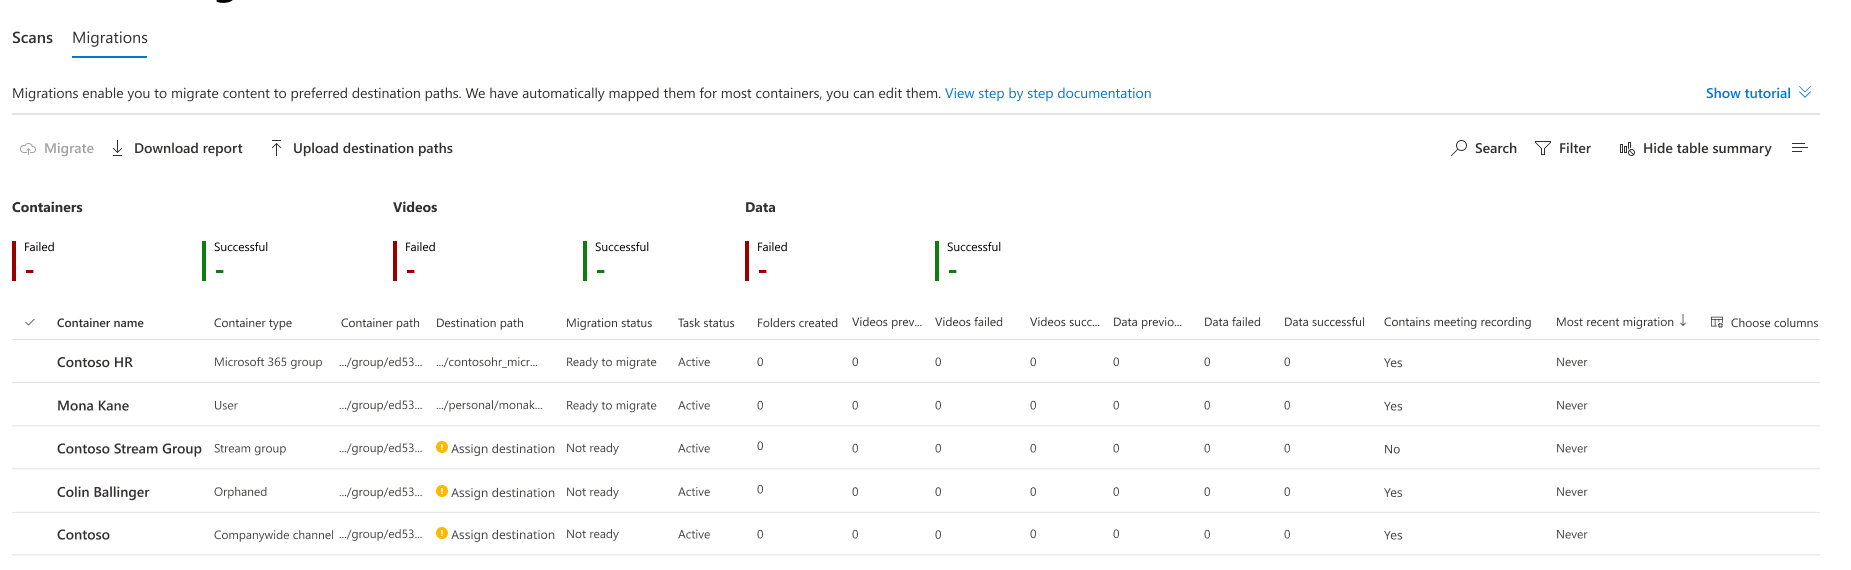Click the Search magnifier icon
The width and height of the screenshot is (1851, 570).
click(1460, 148)
